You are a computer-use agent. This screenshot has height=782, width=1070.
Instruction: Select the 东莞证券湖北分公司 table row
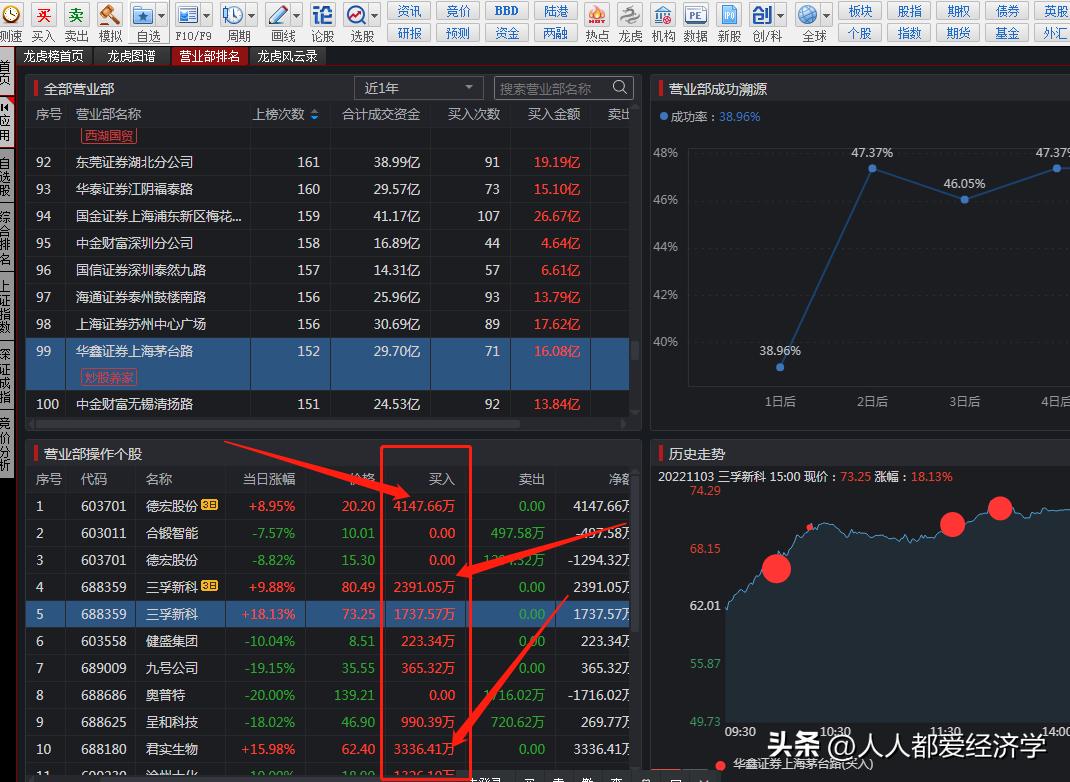(135, 162)
